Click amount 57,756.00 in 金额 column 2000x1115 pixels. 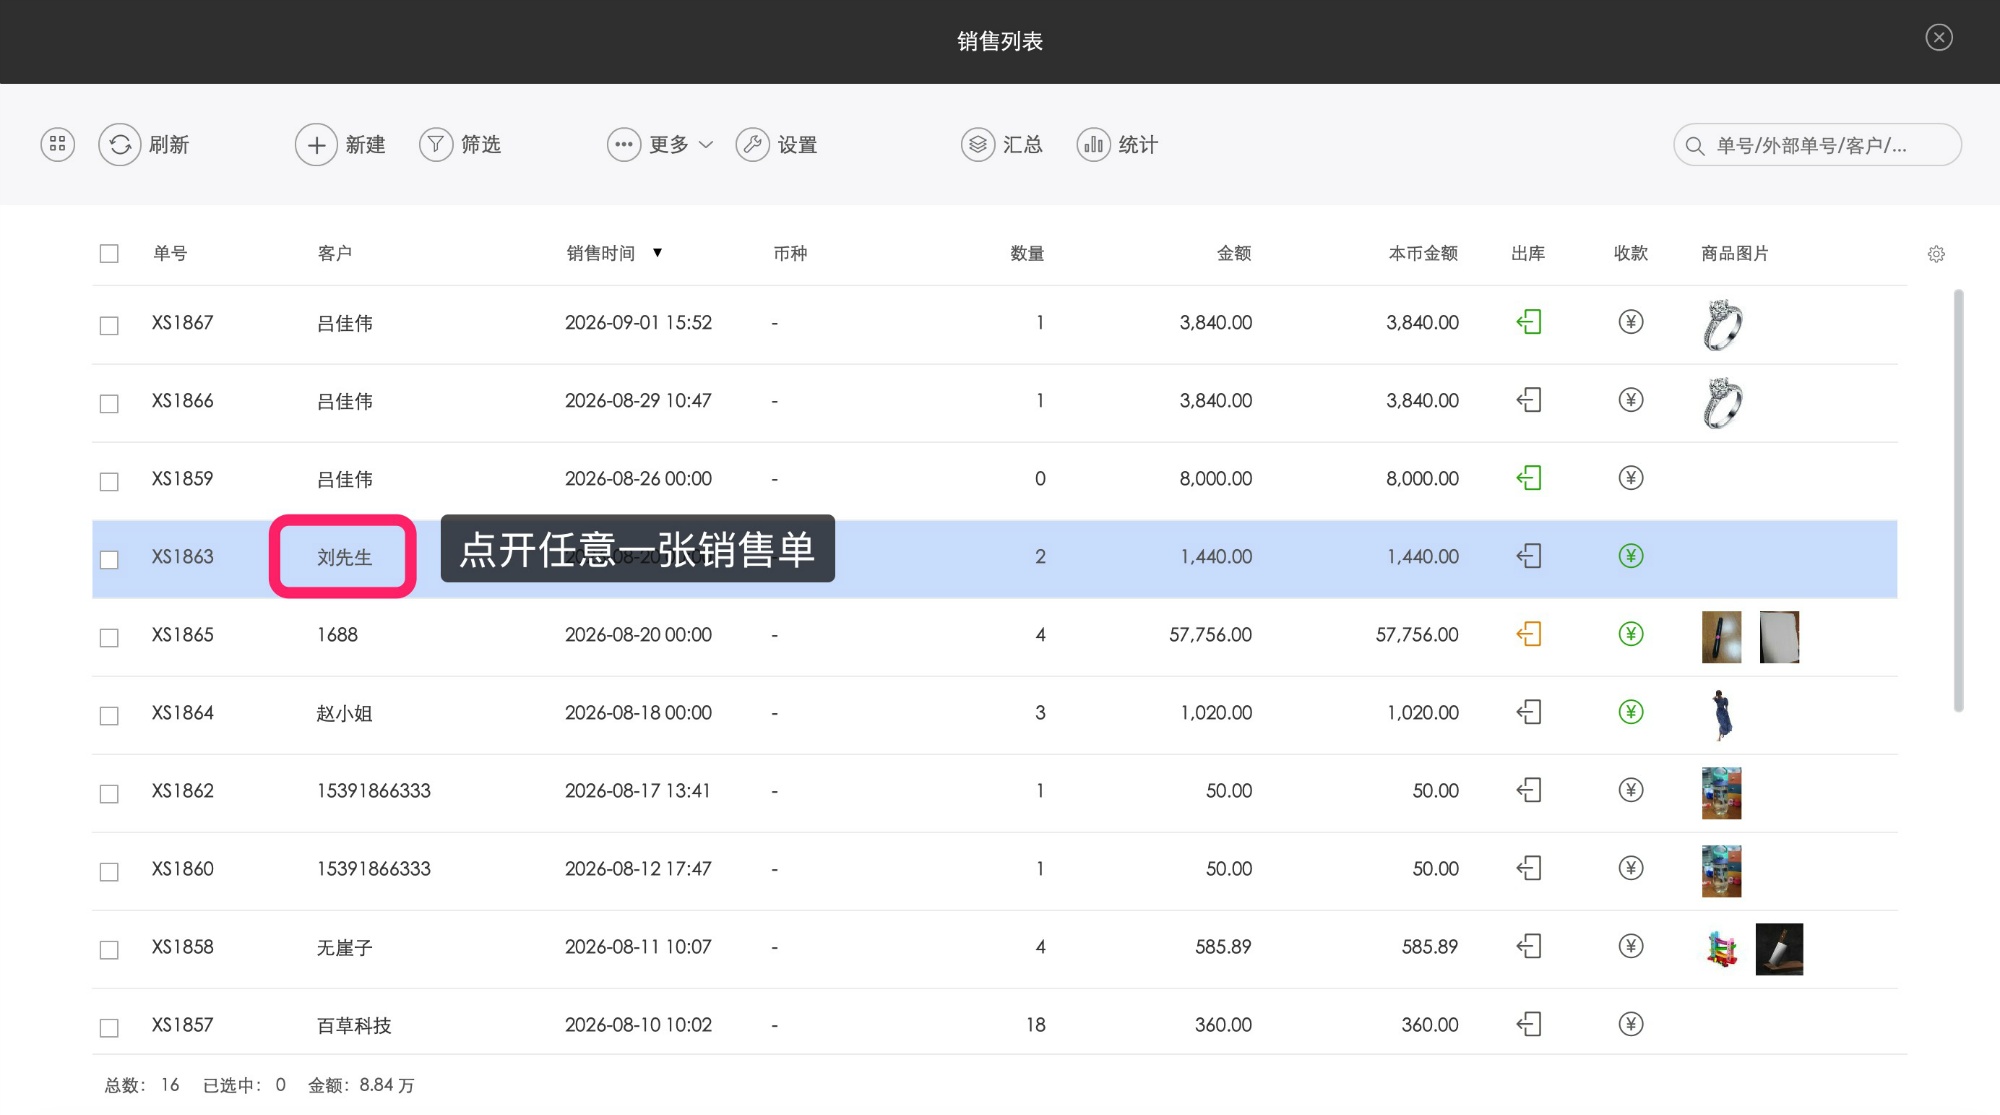click(1210, 635)
